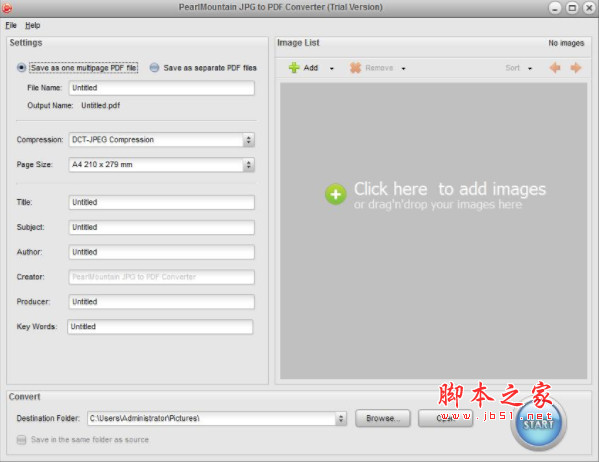Open the Add dropdown arrow
This screenshot has width=599, height=462.
[332, 68]
